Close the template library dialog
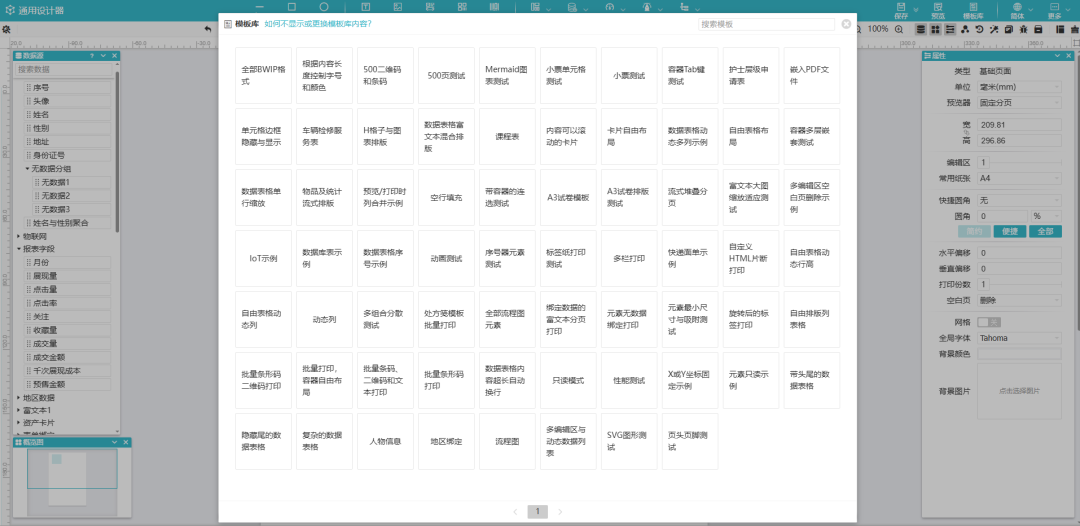The width and height of the screenshot is (1080, 526). point(847,24)
